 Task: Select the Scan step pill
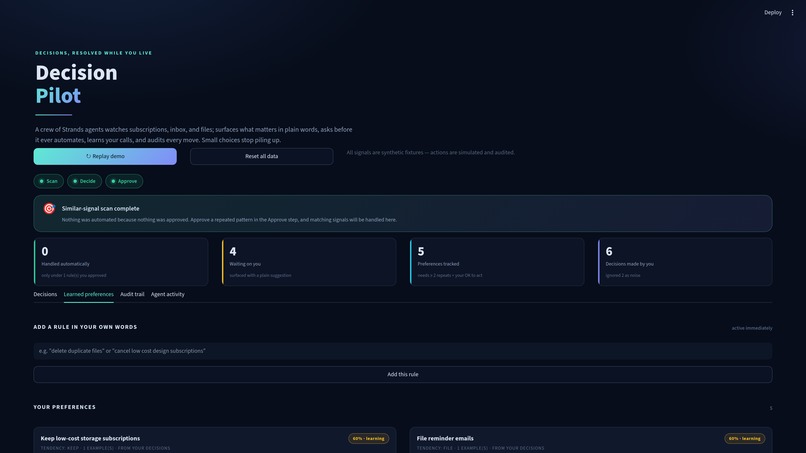tap(49, 181)
